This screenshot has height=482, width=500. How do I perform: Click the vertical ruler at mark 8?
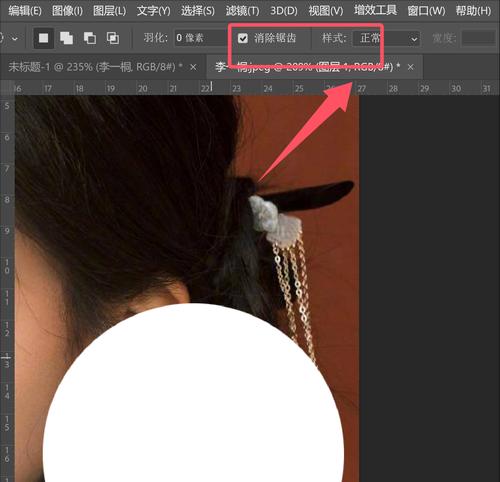point(7,200)
